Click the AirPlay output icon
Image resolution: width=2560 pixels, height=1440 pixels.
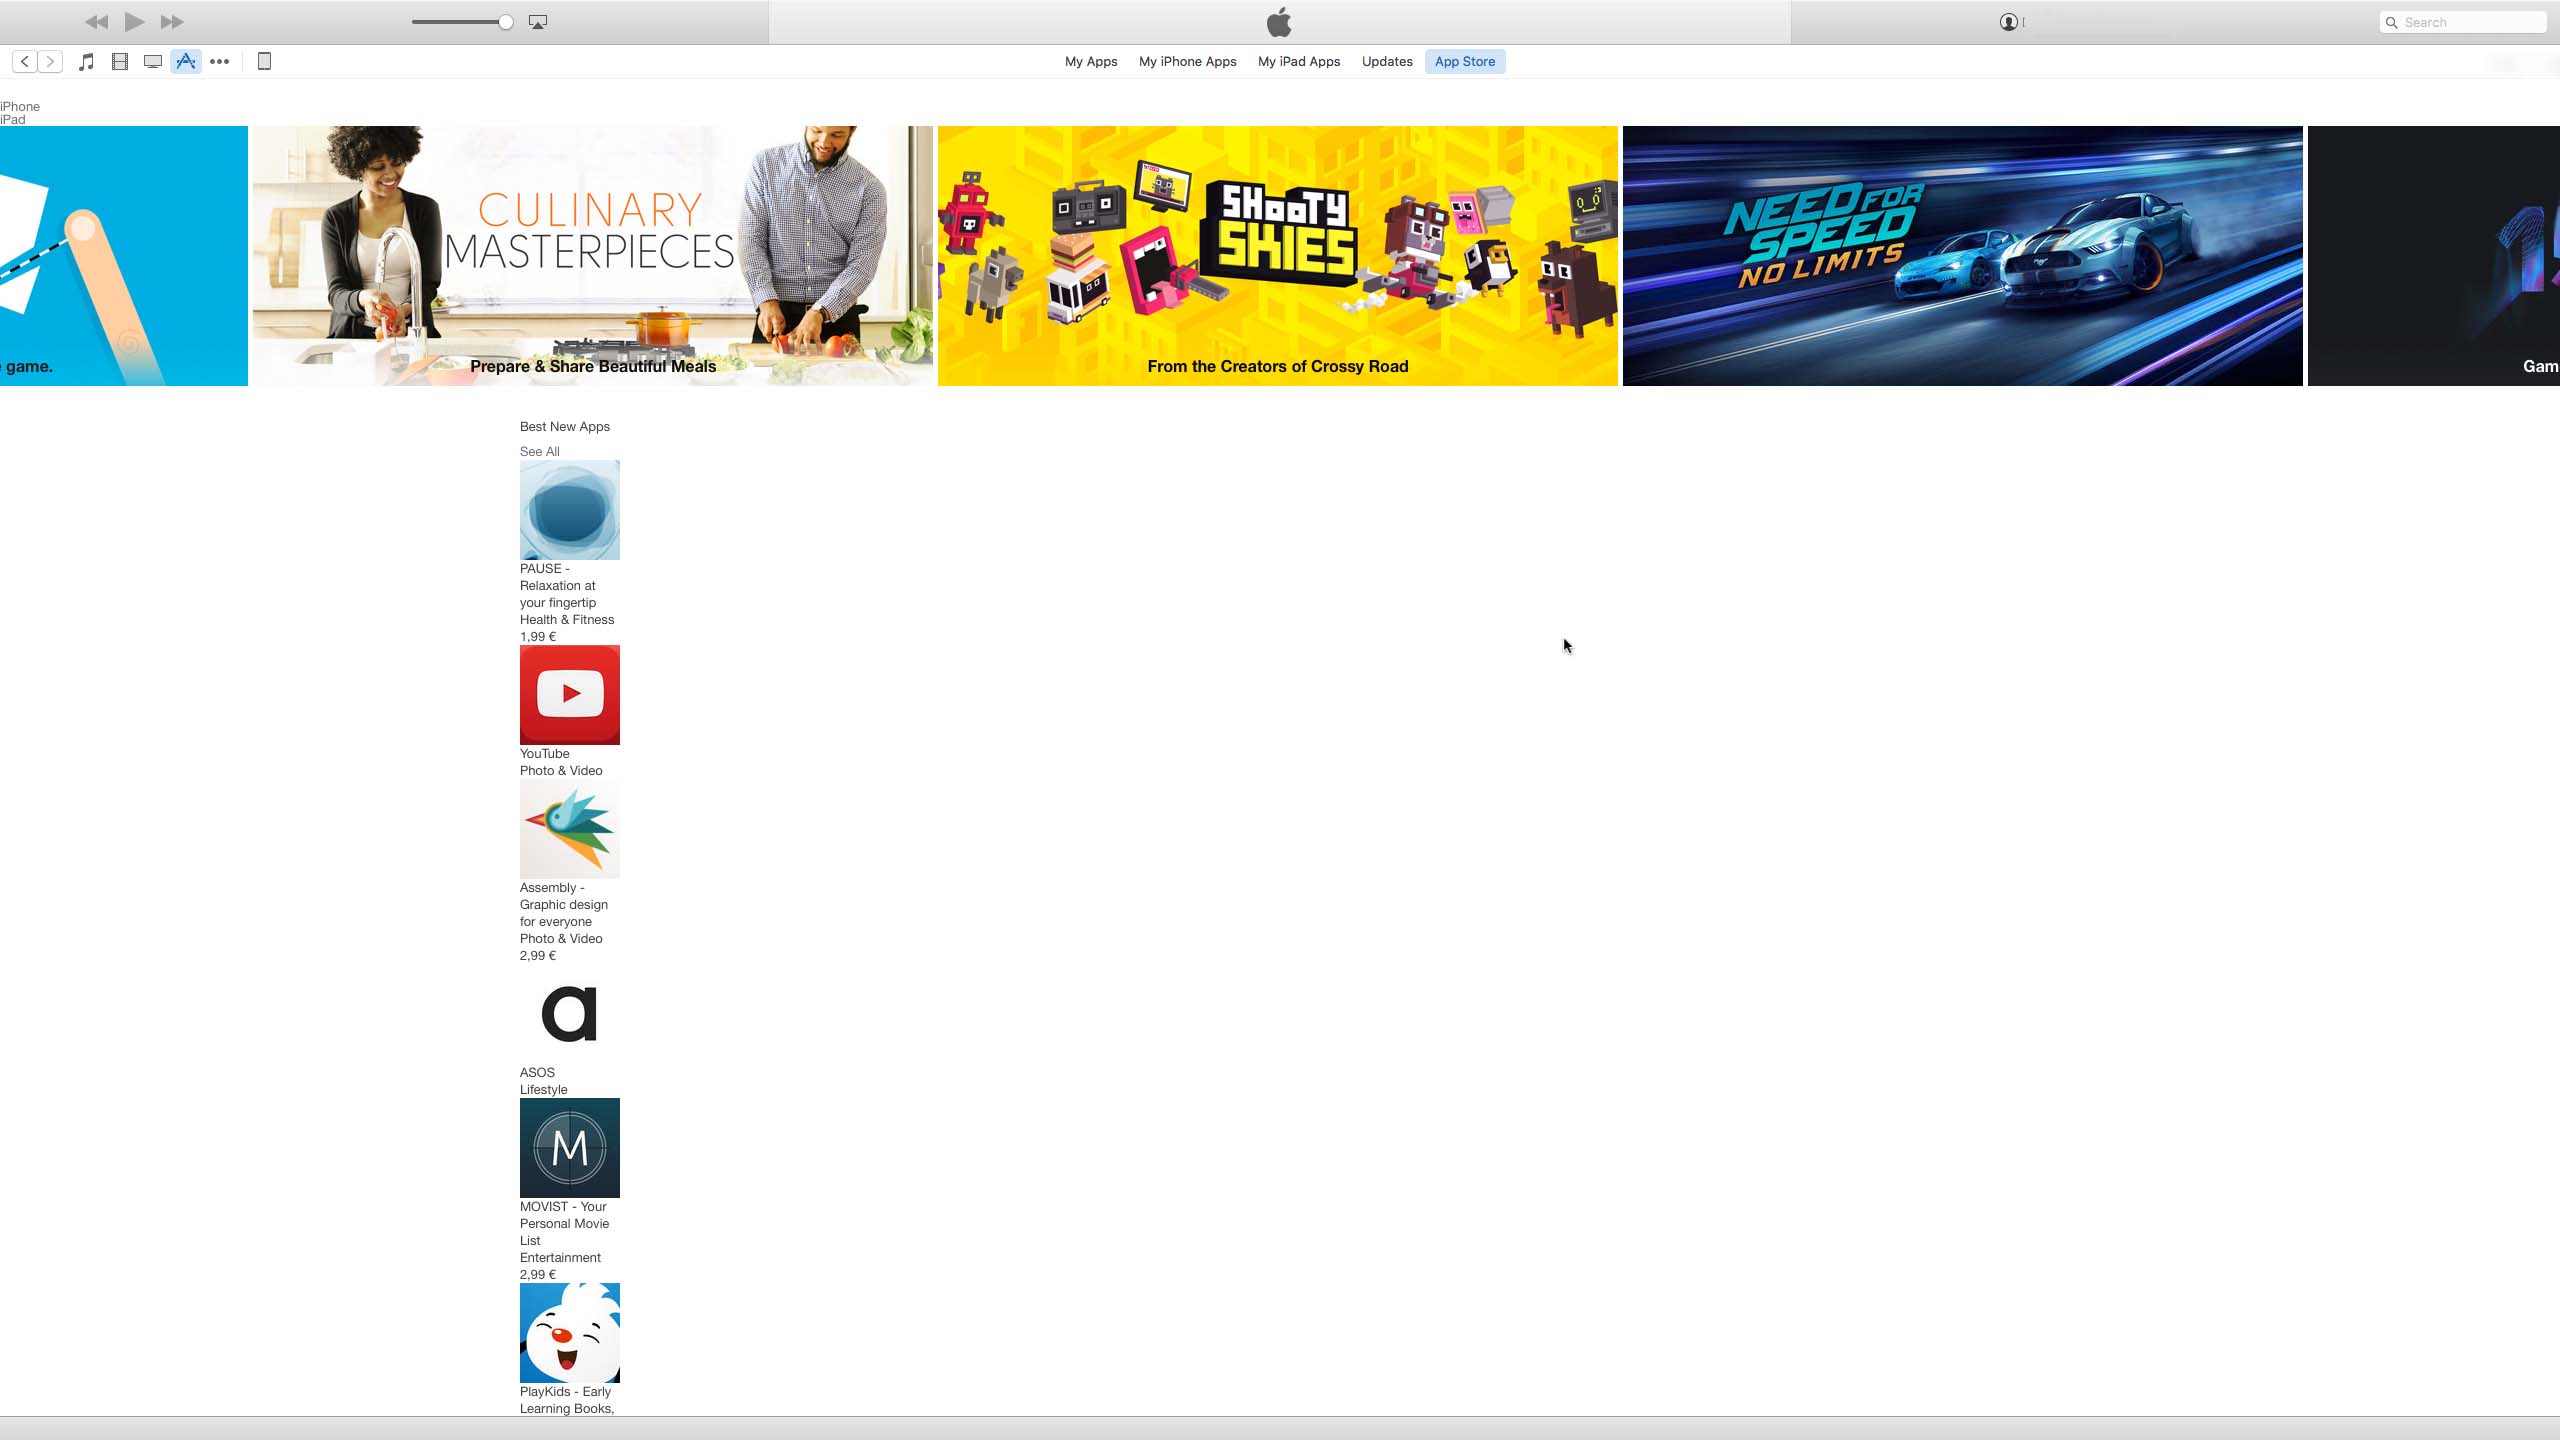pos(538,22)
